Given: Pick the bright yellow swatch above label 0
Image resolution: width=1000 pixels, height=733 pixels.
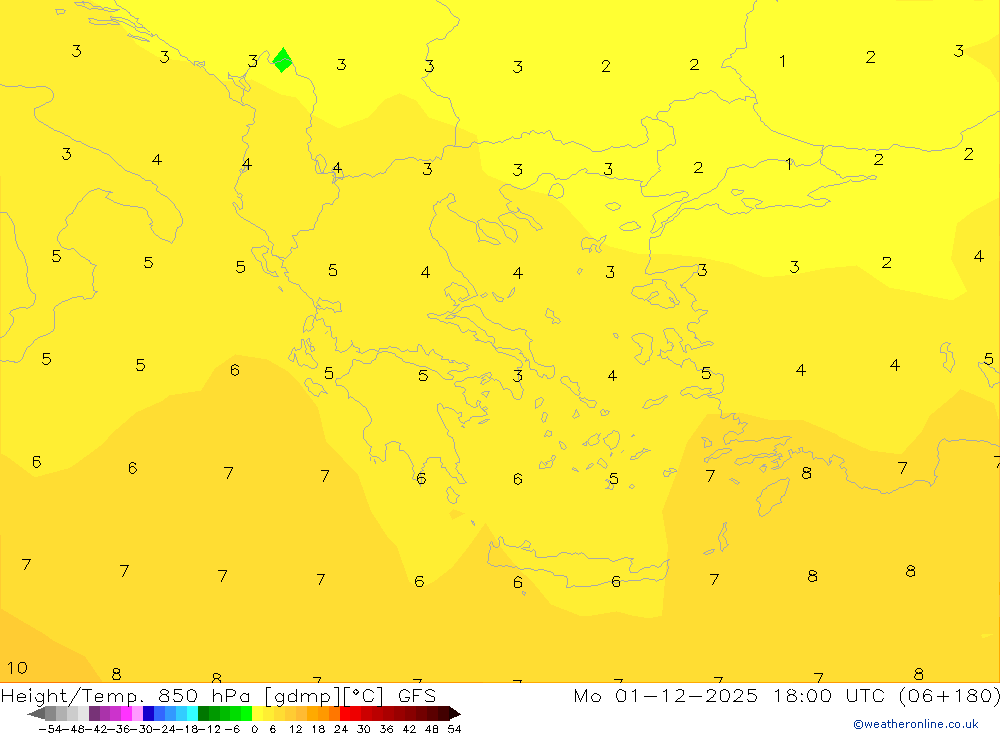Looking at the screenshot, I should [x=257, y=713].
